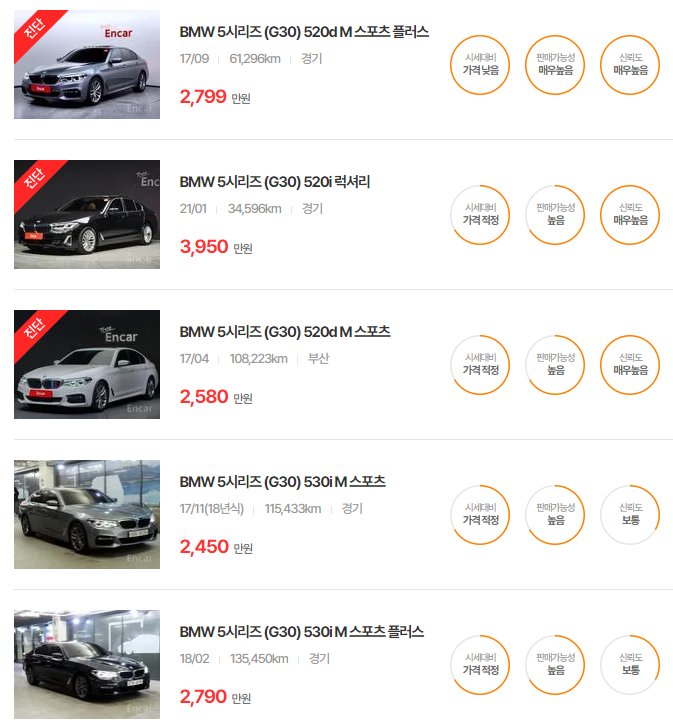This screenshot has width=673, height=725.
Task: Click the 2,790 만원 price
Action: click(x=215, y=697)
